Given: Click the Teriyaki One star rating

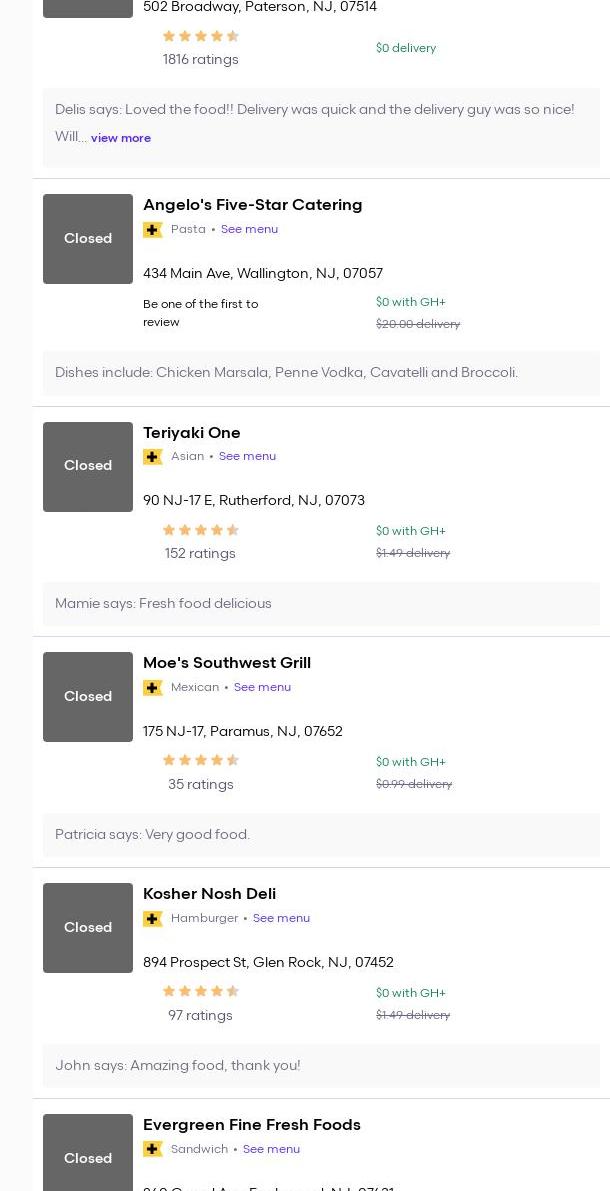Looking at the screenshot, I should [x=200, y=530].
